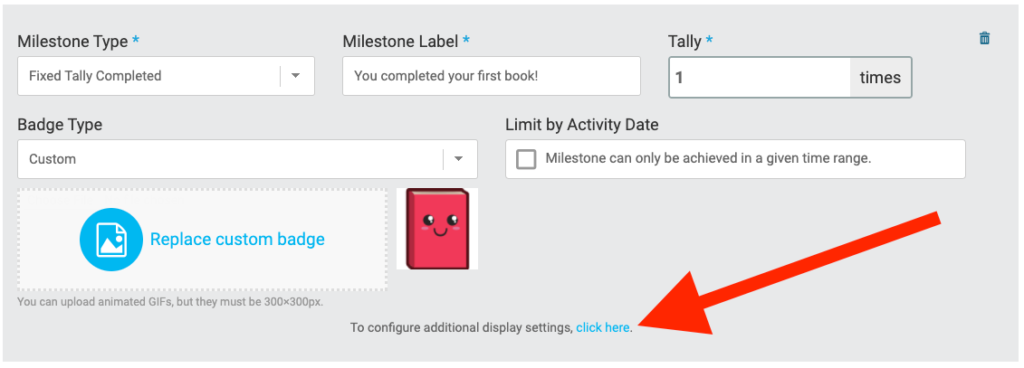
Task: Click the 'Milestone Type' field label
Action: coord(72,41)
